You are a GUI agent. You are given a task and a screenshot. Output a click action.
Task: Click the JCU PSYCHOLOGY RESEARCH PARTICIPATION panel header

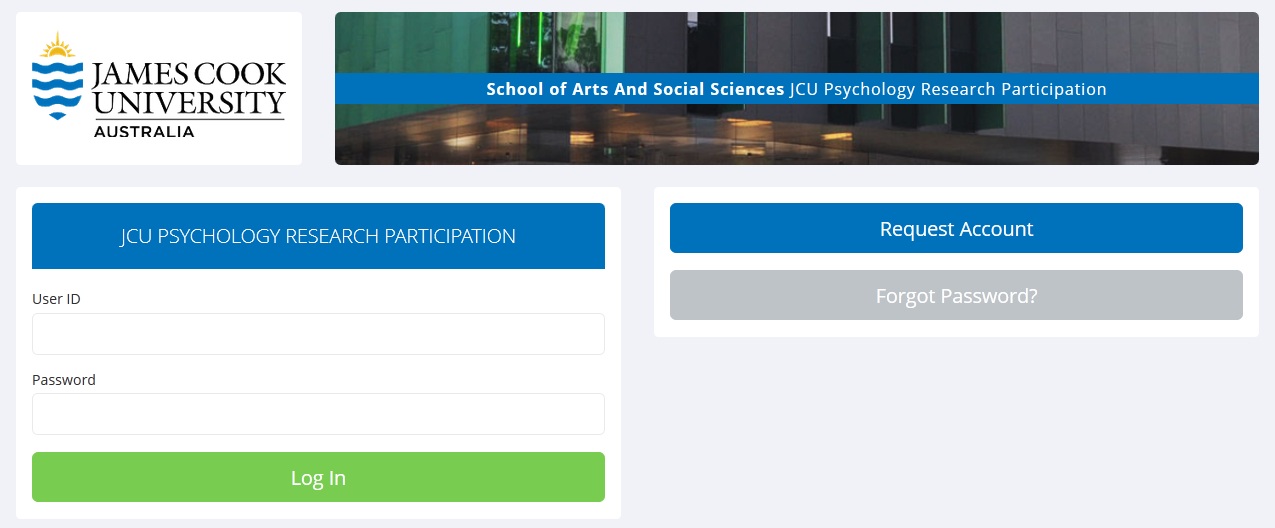(x=318, y=236)
